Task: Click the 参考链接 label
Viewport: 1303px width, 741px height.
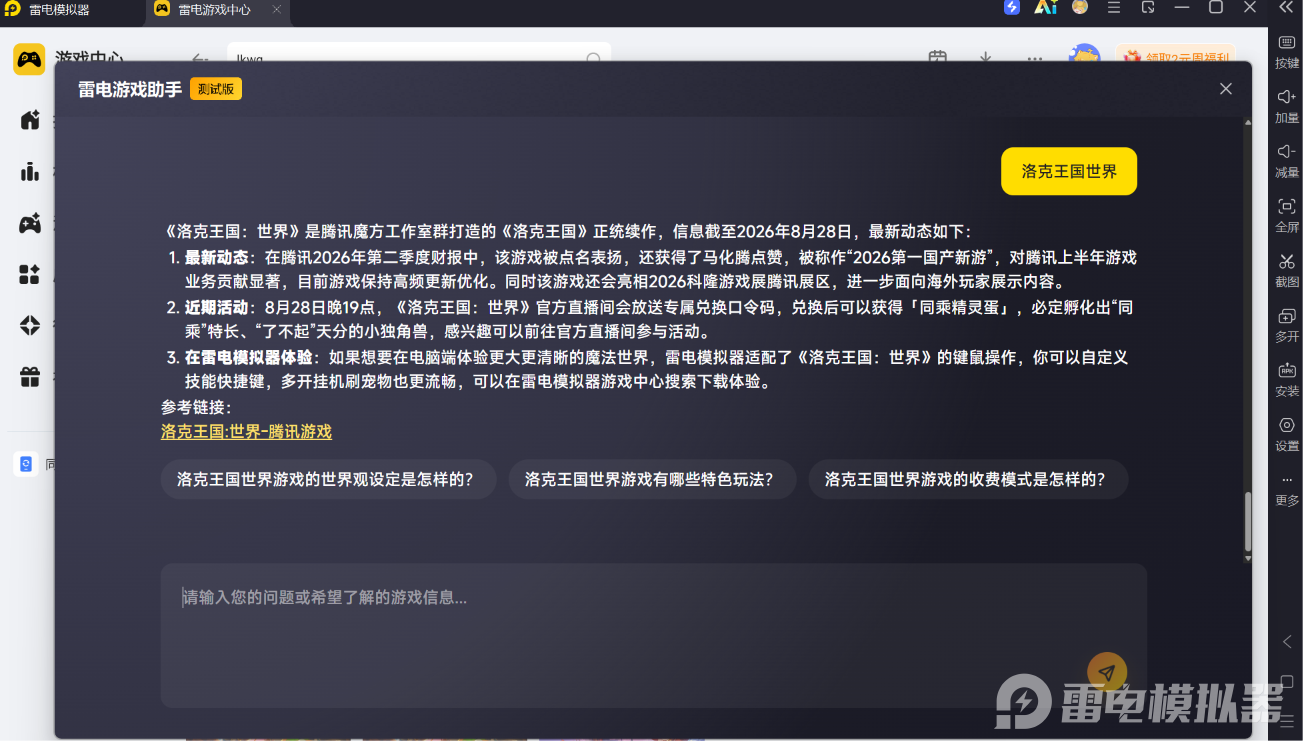Action: coord(196,407)
